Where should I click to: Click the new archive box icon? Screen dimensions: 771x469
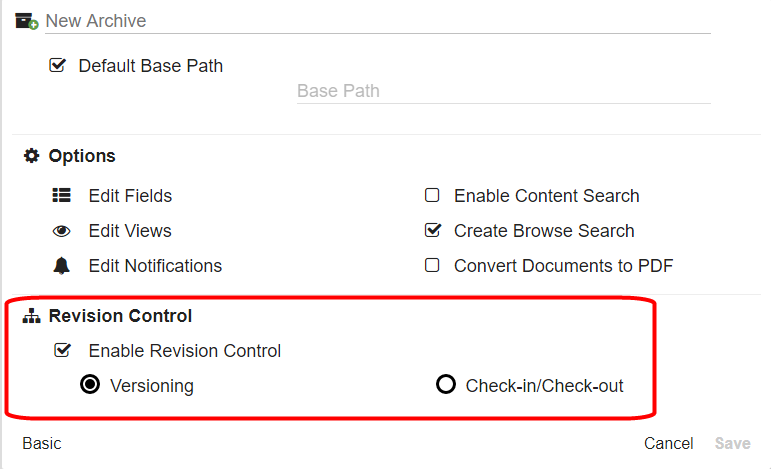27,20
